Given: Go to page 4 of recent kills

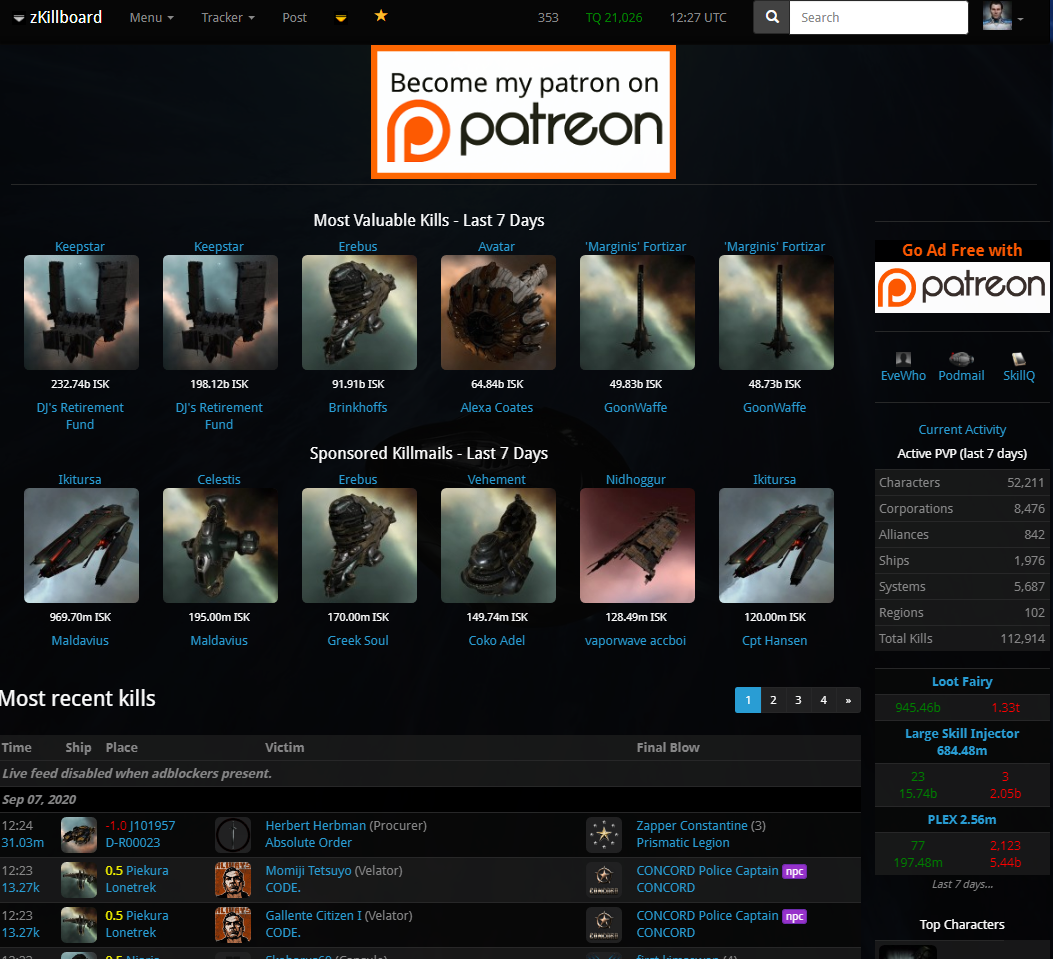Looking at the screenshot, I should click(823, 700).
